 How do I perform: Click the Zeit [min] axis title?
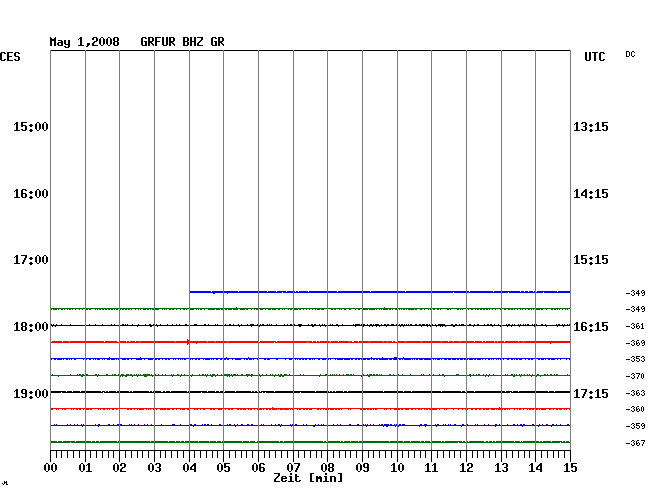click(x=308, y=478)
